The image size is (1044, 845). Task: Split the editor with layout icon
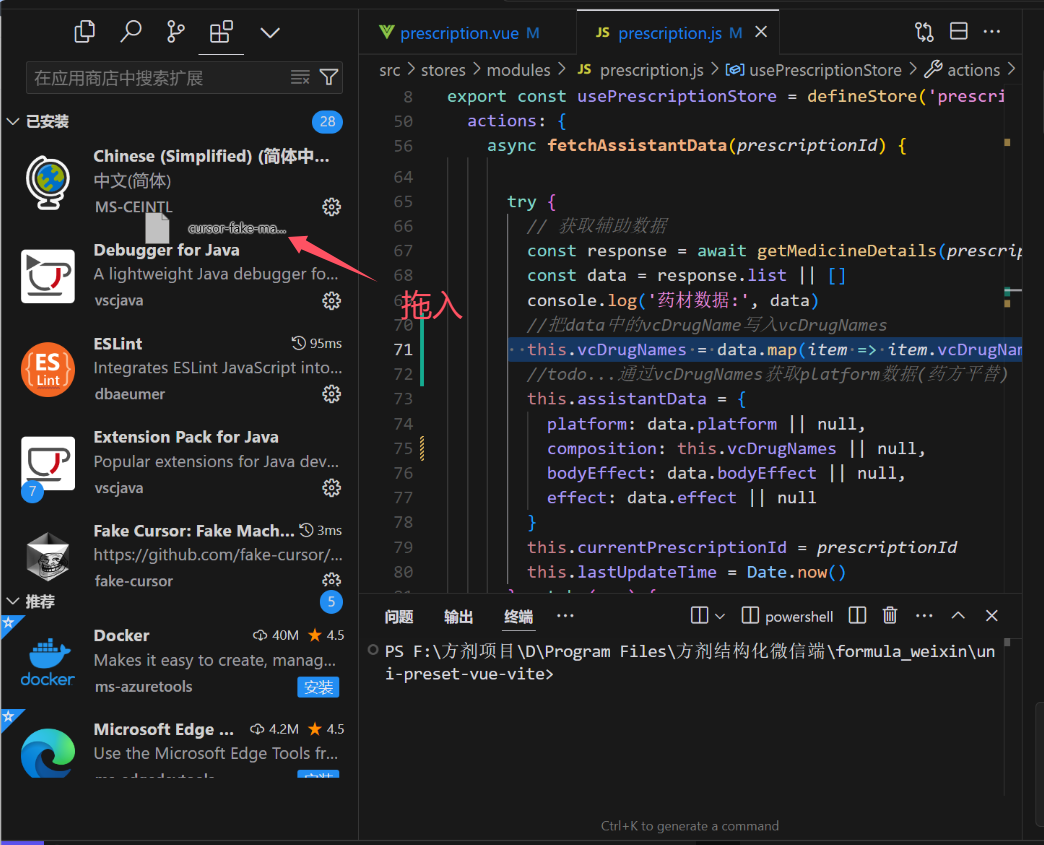click(958, 32)
